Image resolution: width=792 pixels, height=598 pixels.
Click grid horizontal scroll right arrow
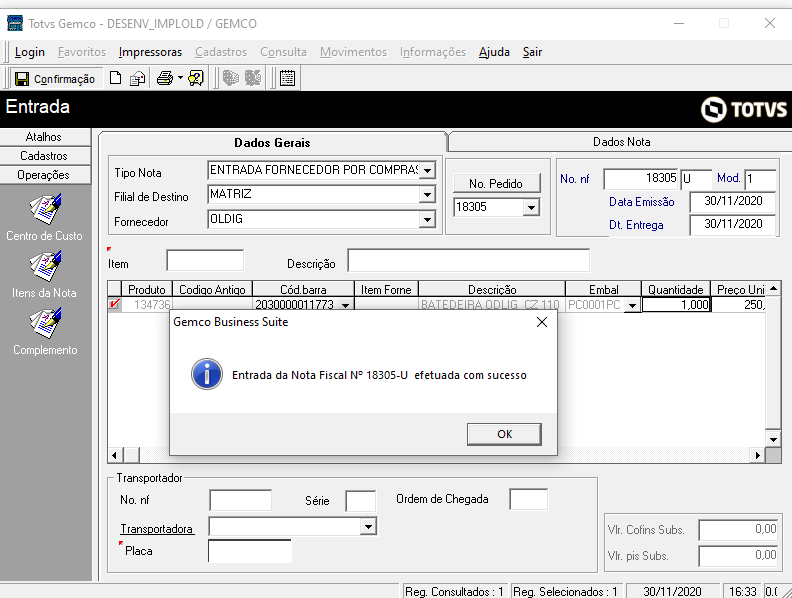tap(758, 456)
